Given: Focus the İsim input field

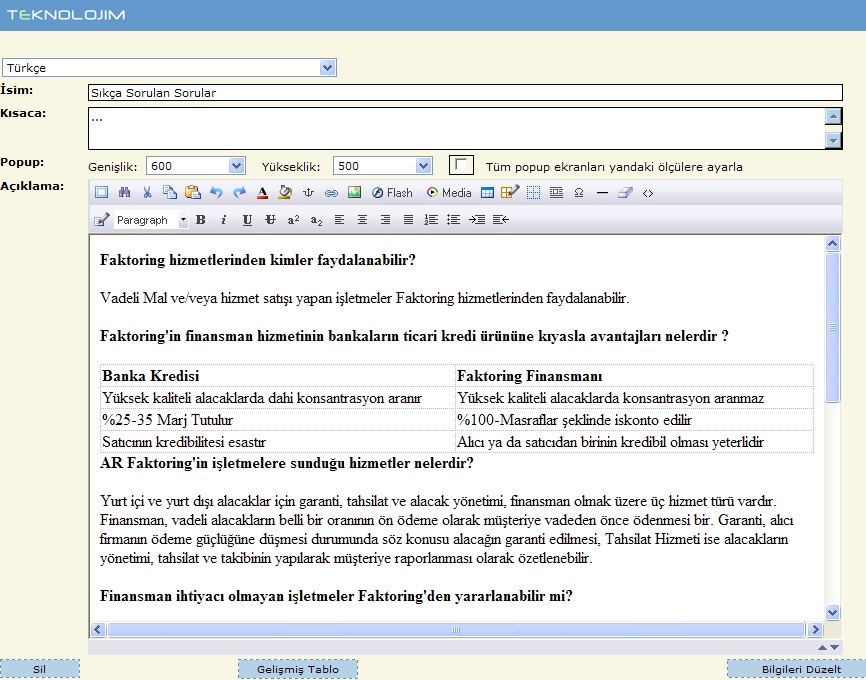Looking at the screenshot, I should click(465, 92).
